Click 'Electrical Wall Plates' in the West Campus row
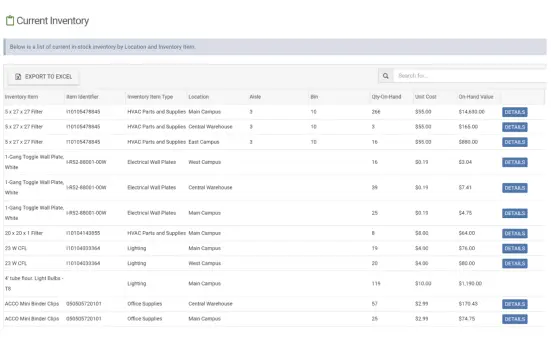 tap(151, 162)
